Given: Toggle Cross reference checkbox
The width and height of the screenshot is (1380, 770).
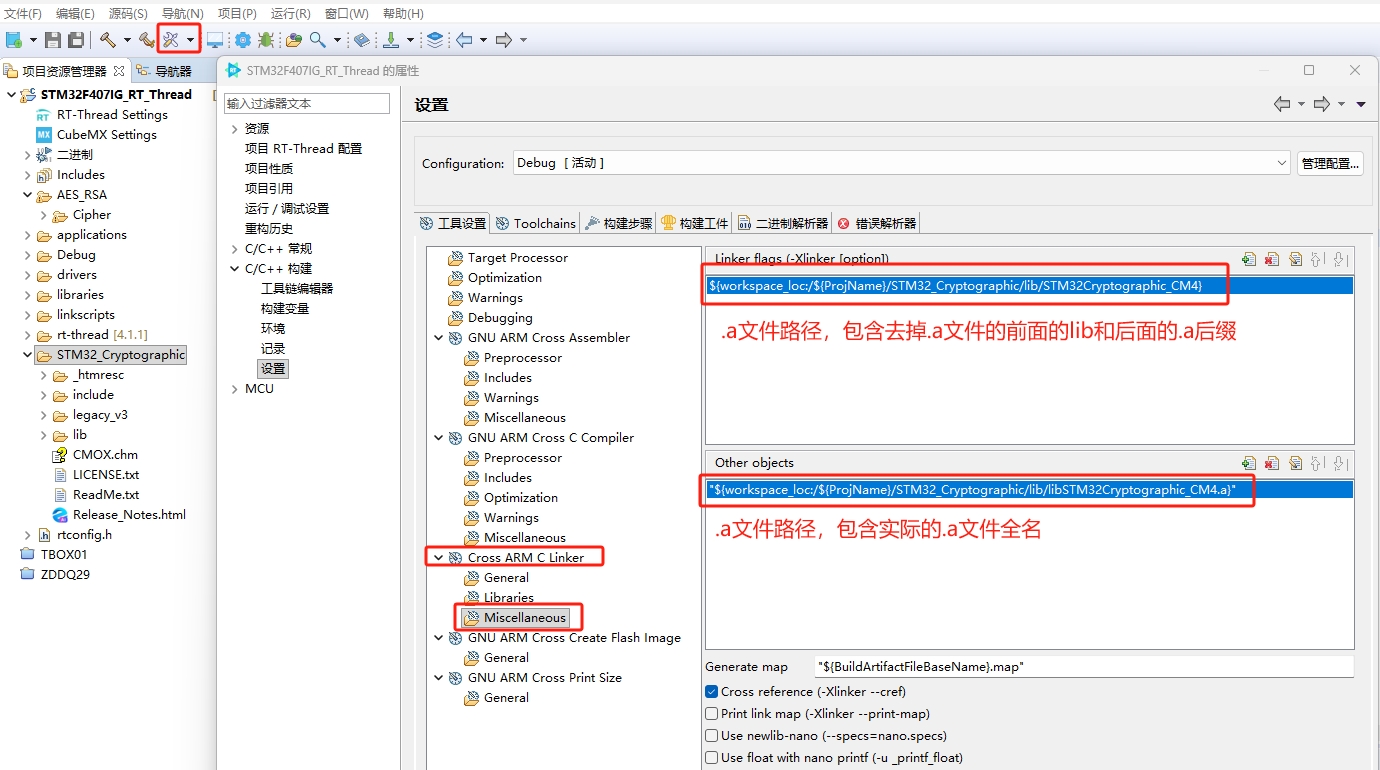Looking at the screenshot, I should point(712,691).
